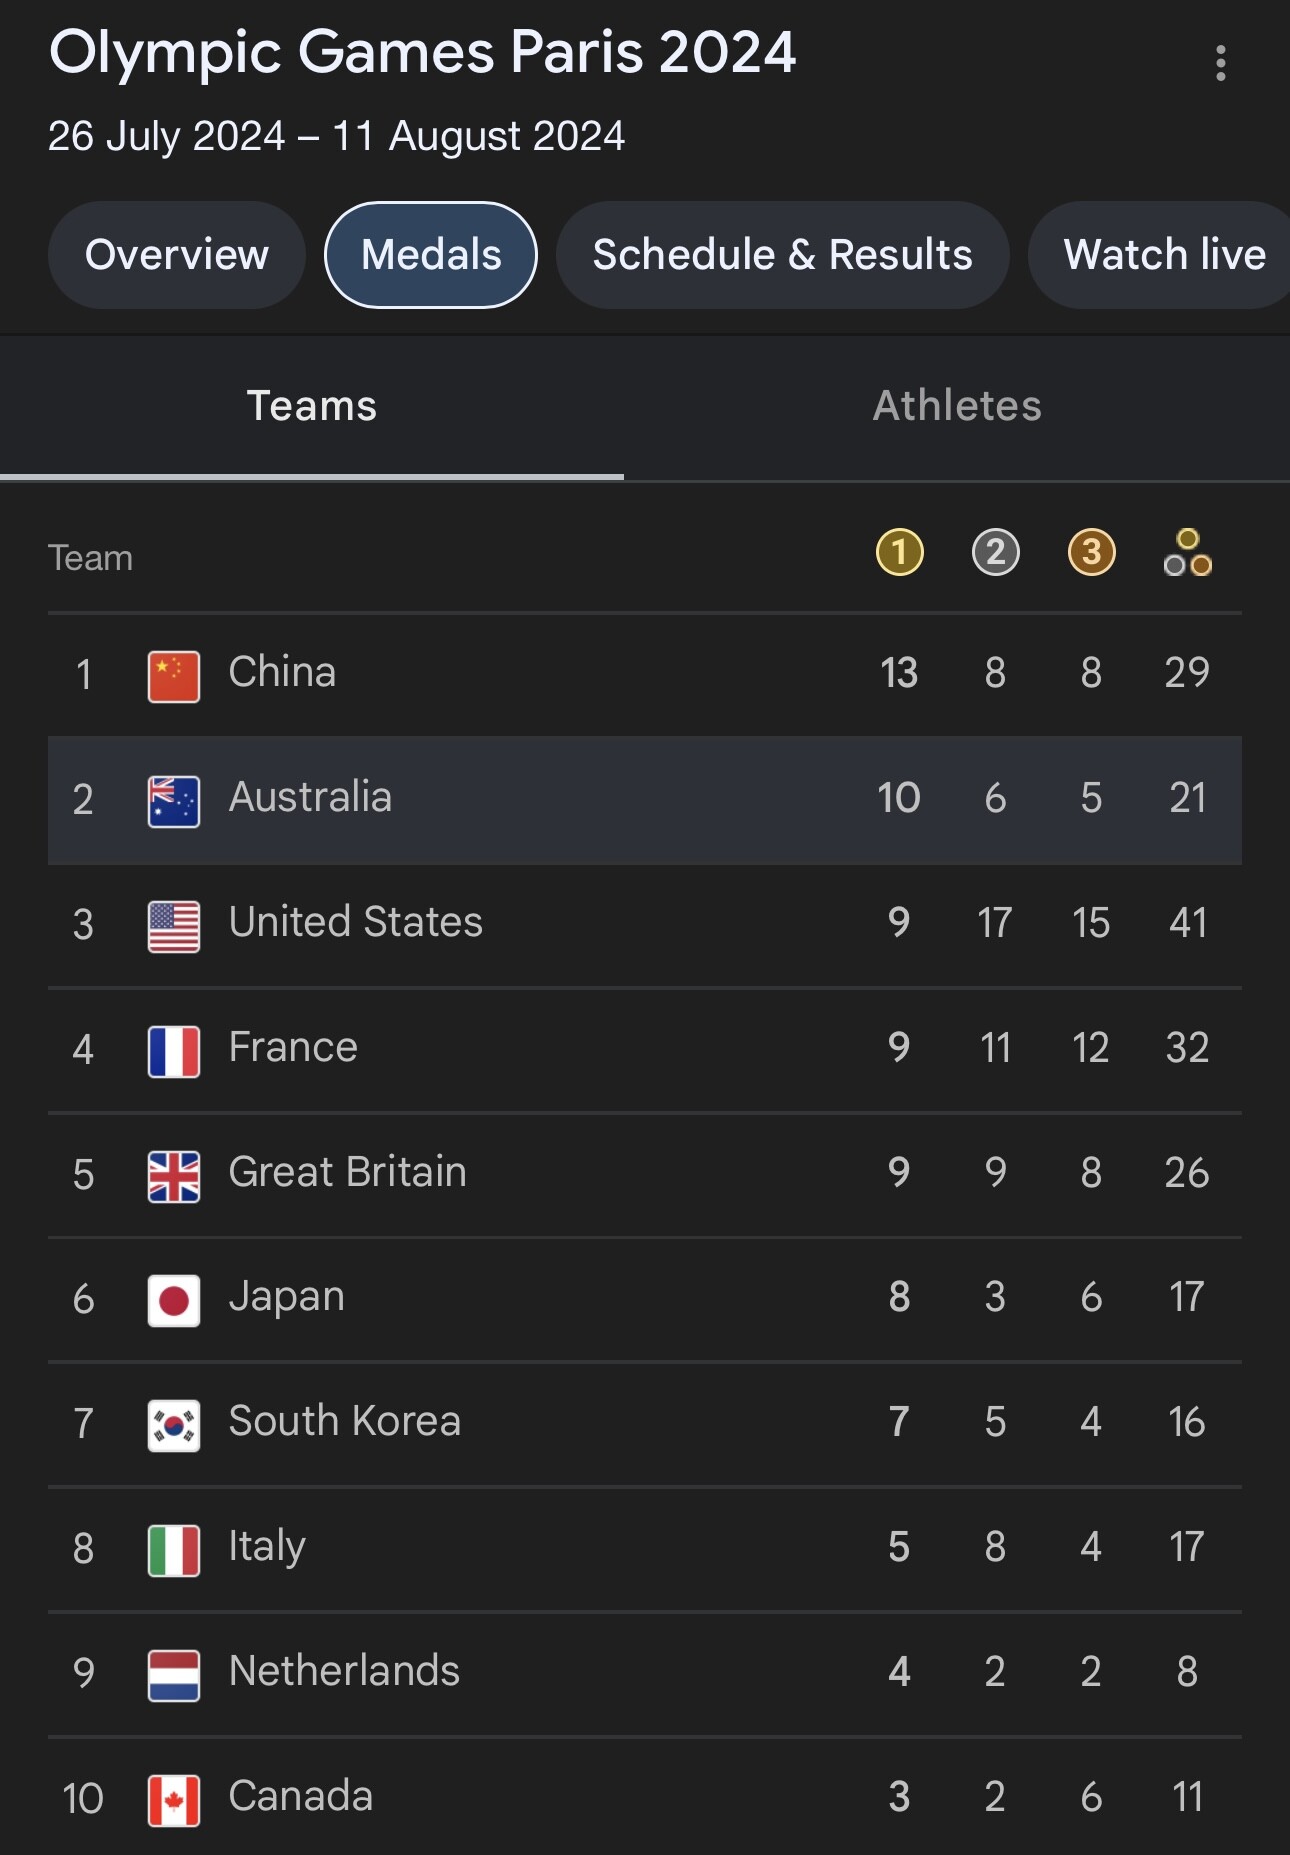Click the total medals column icon

click(1187, 552)
